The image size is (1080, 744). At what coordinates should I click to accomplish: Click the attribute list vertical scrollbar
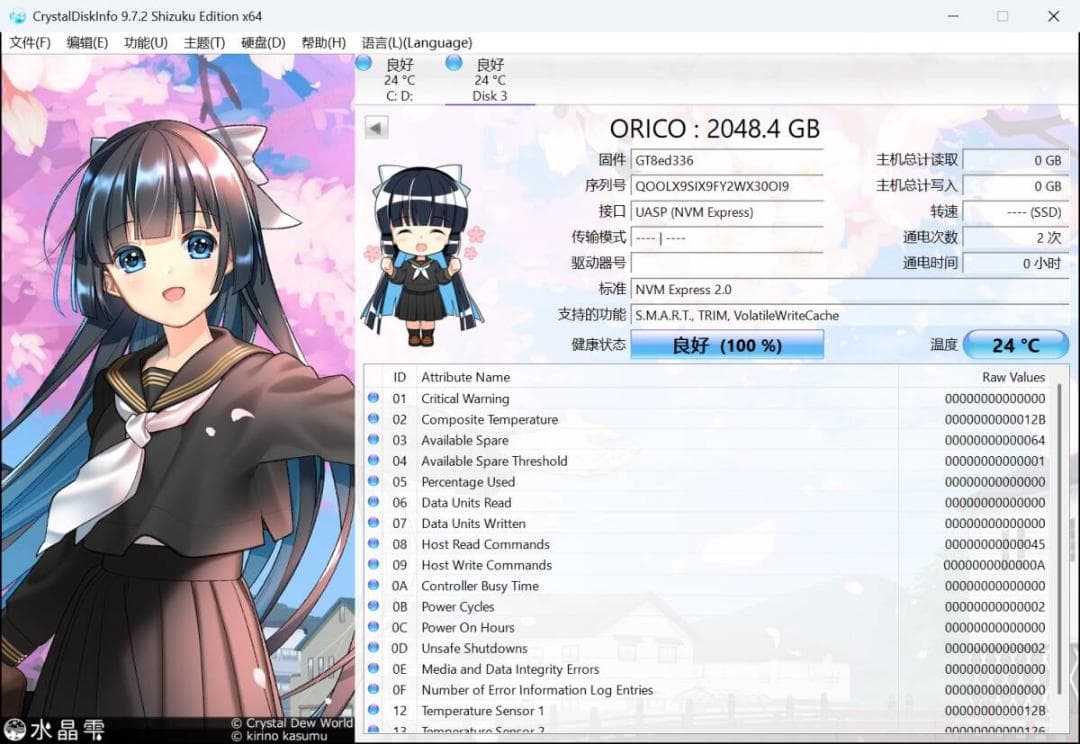click(1060, 537)
